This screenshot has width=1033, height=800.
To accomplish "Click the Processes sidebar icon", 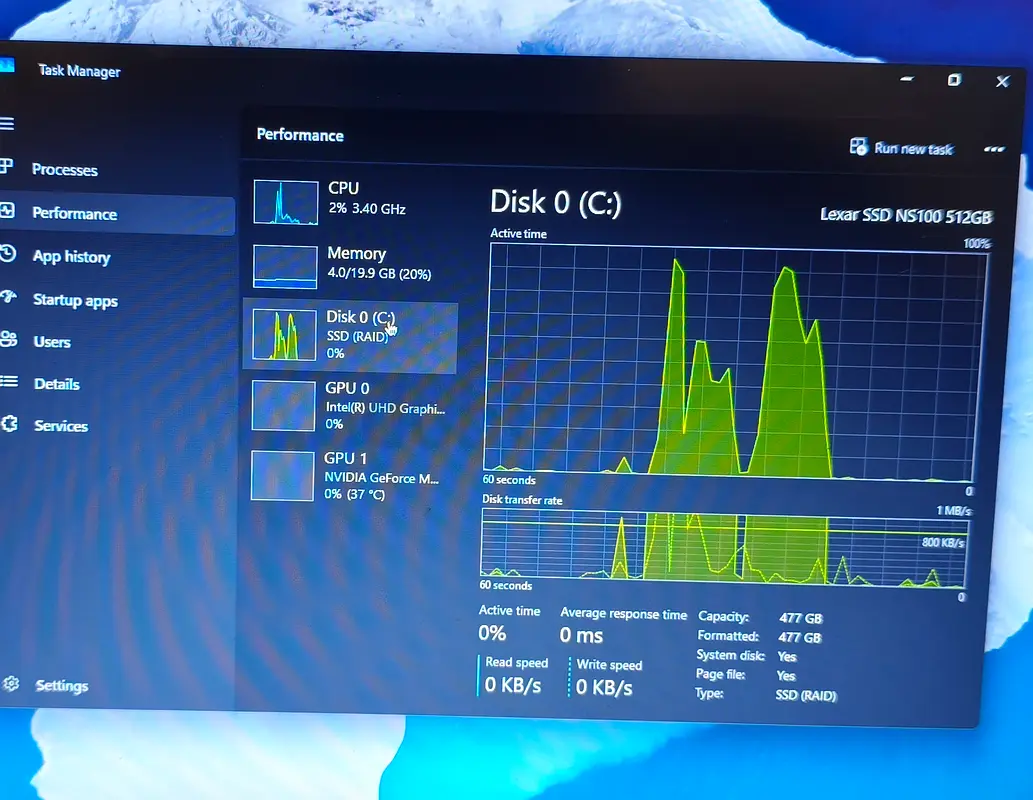I will coord(7,167).
